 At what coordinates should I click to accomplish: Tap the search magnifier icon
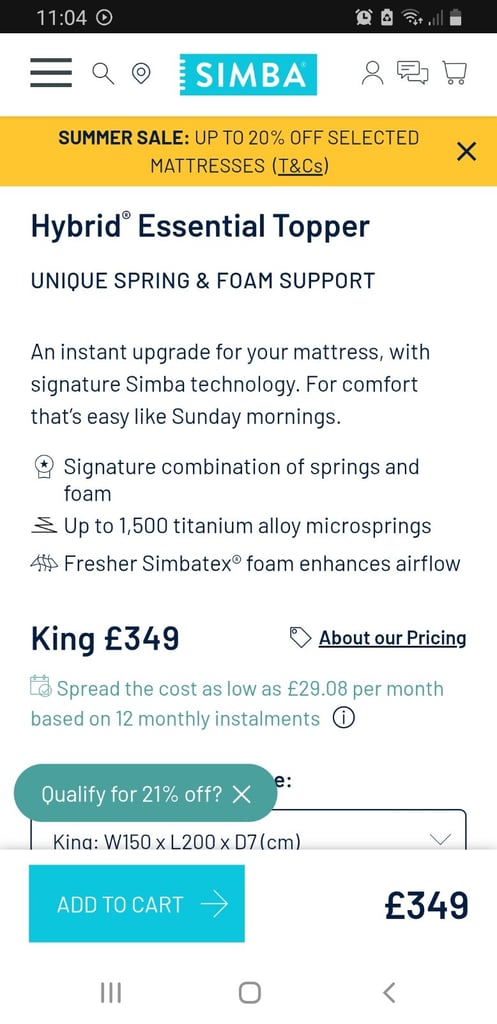pyautogui.click(x=103, y=73)
